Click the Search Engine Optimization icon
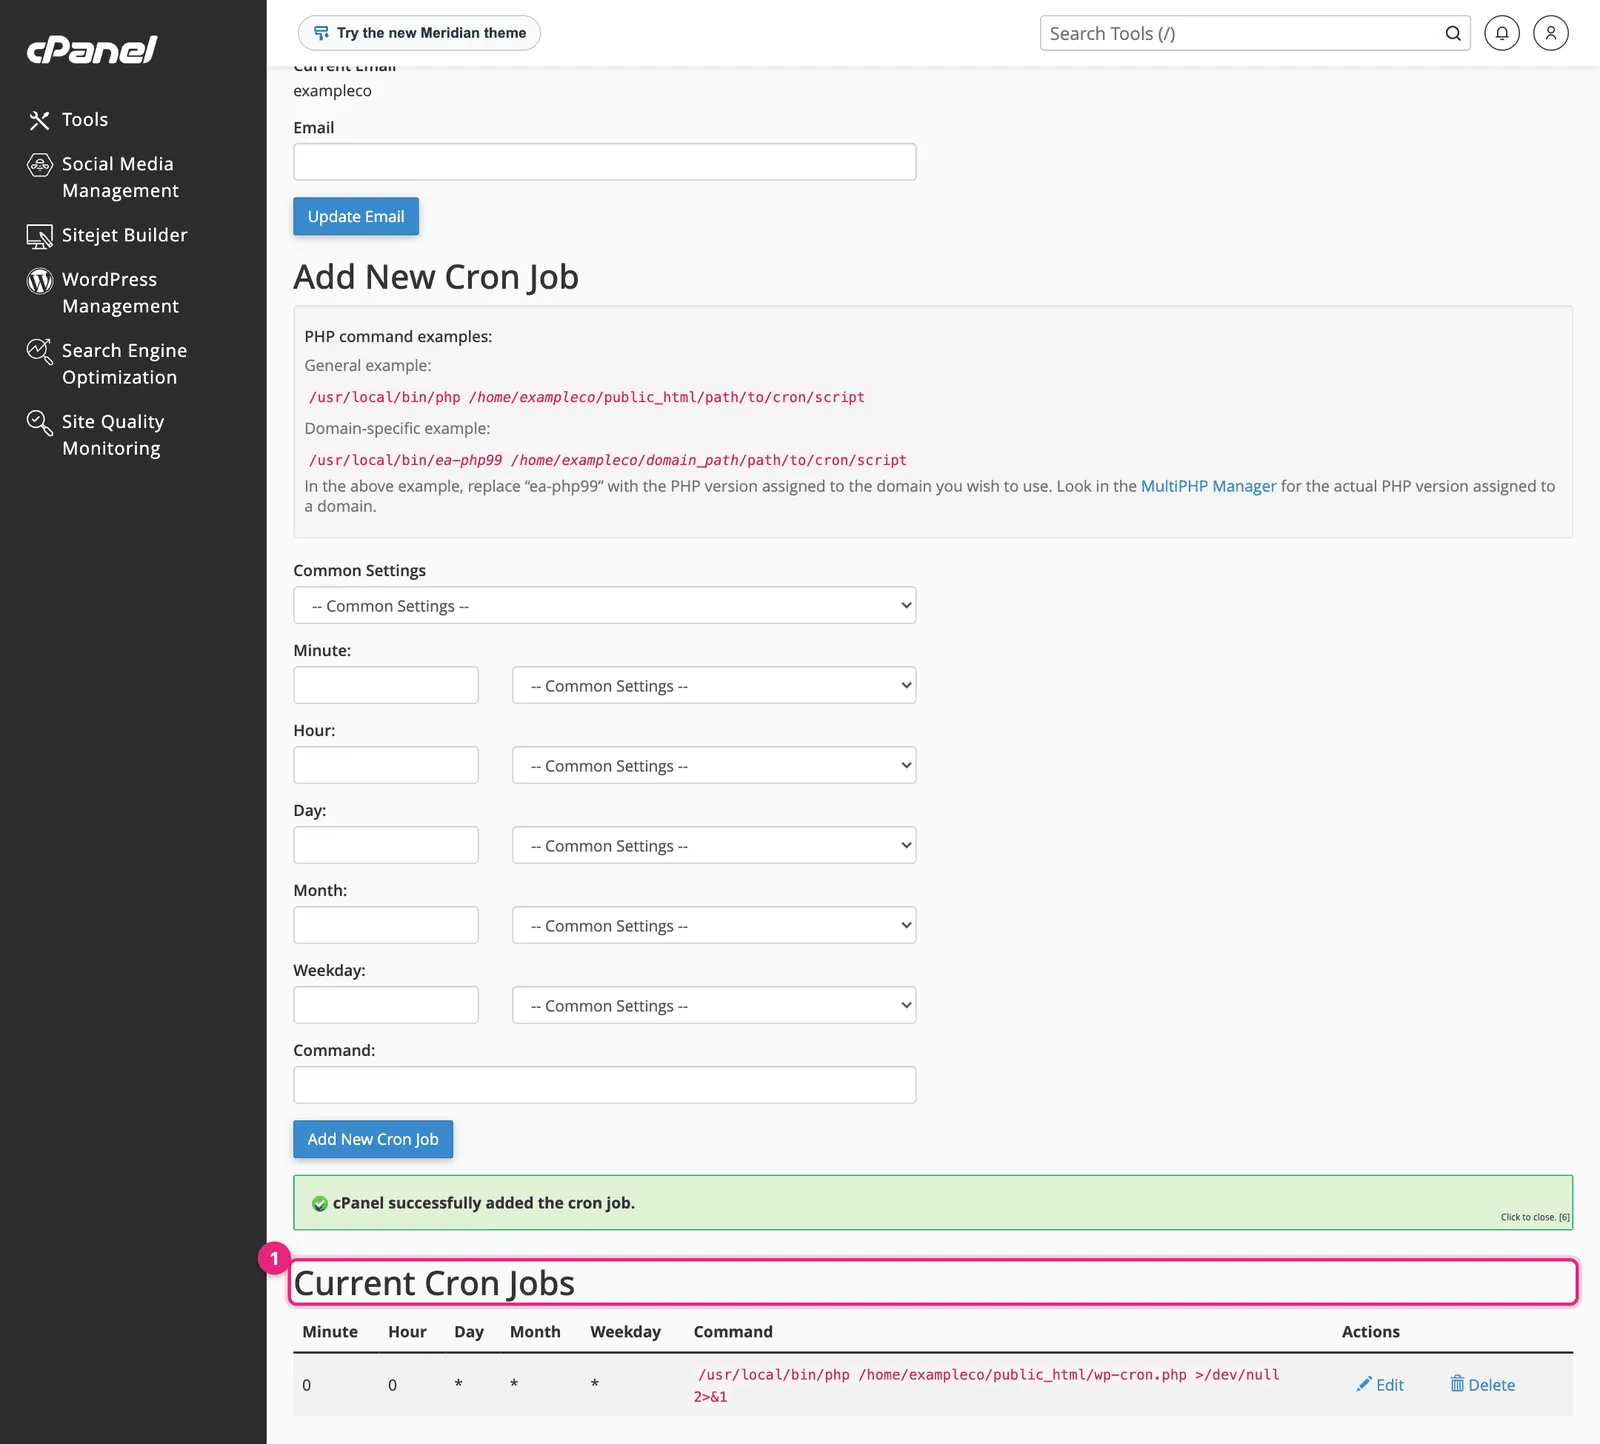 pyautogui.click(x=39, y=352)
